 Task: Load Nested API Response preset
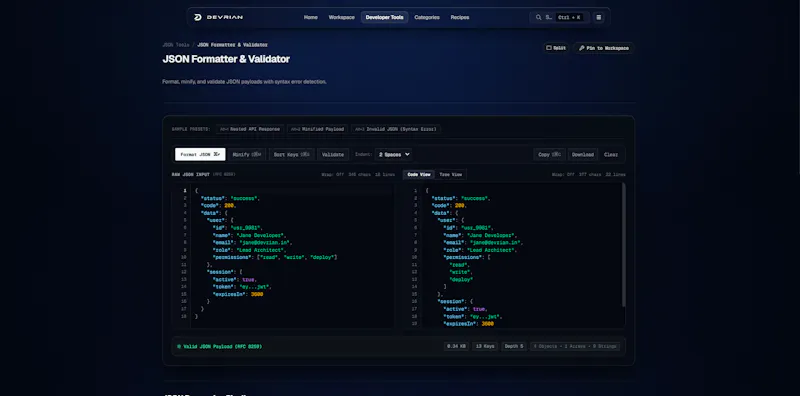pyautogui.click(x=249, y=129)
